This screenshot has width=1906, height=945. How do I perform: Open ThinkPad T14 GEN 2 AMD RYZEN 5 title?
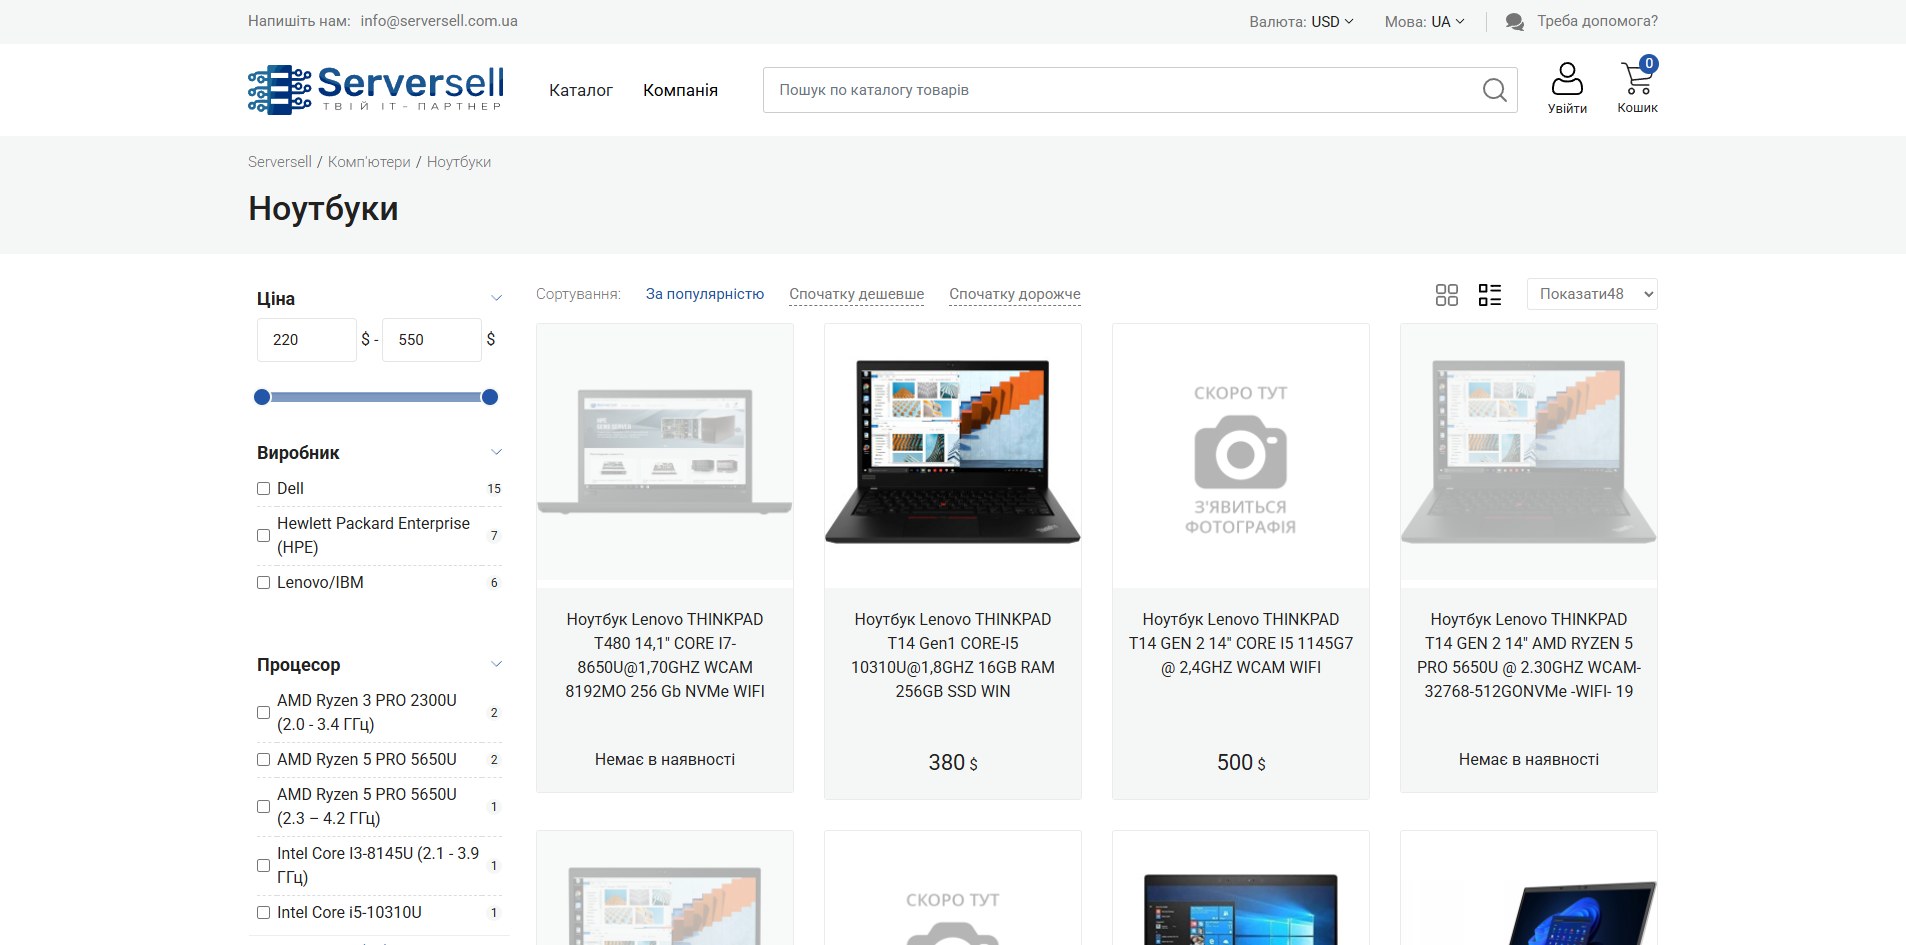pyautogui.click(x=1529, y=656)
